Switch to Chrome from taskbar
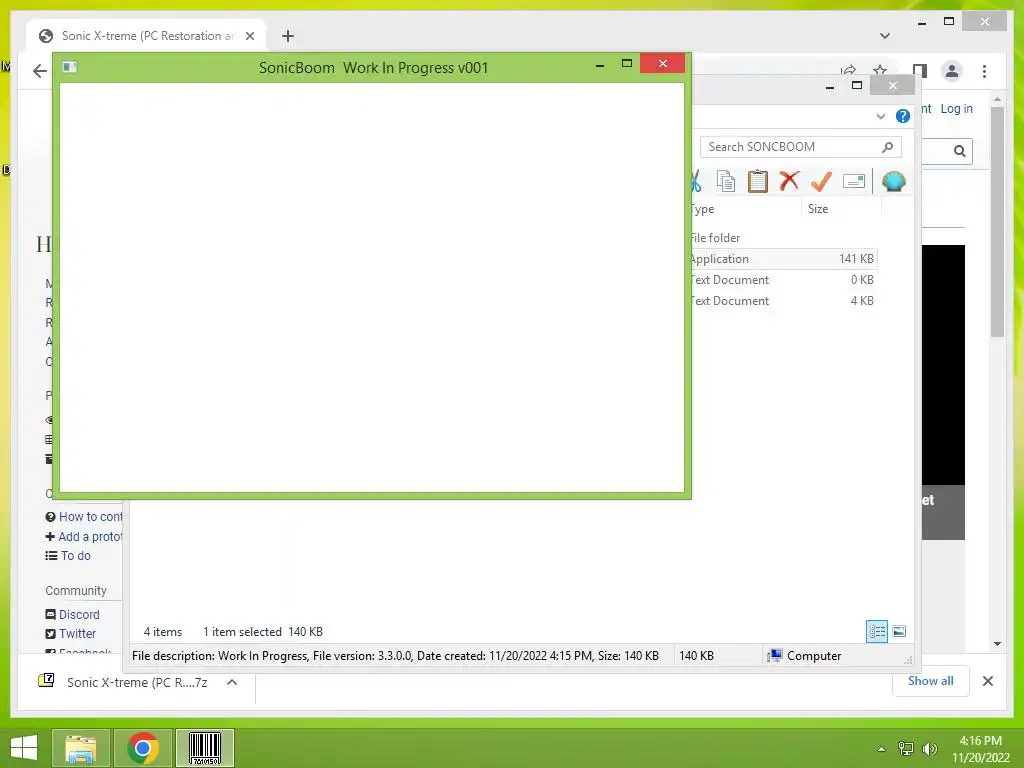Image resolution: width=1024 pixels, height=768 pixels. pos(143,748)
